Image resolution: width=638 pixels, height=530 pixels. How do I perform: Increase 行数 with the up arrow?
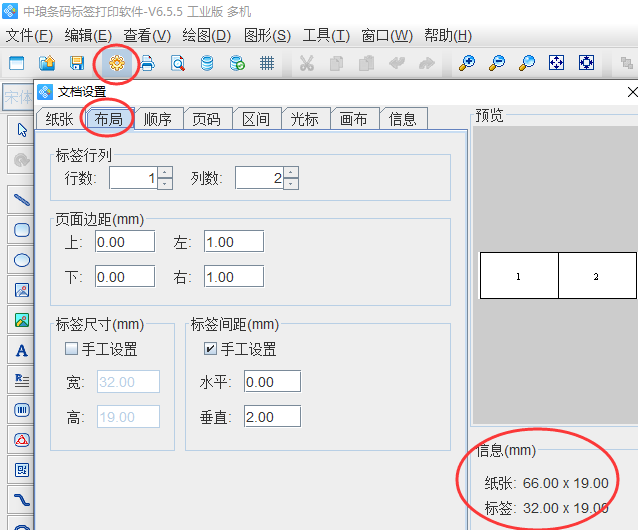165,172
